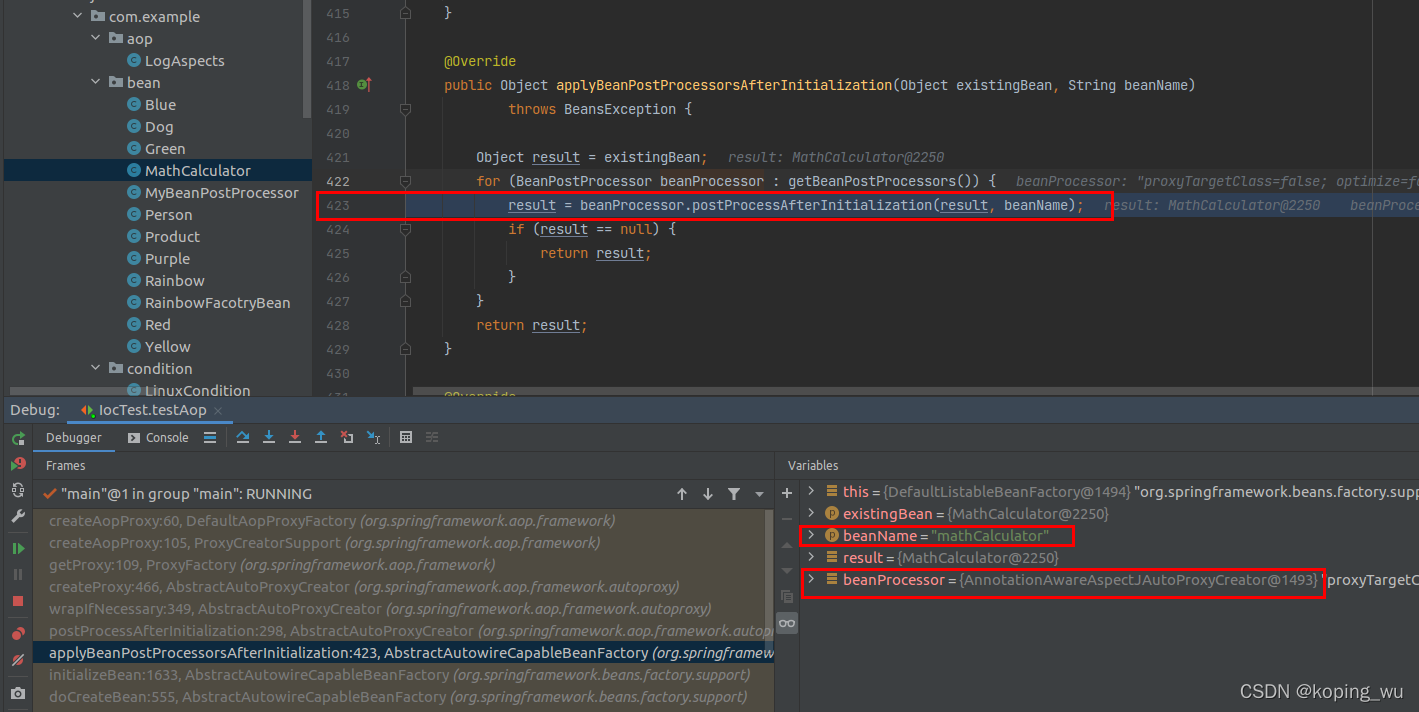Resume program with the green play icon
1419x712 pixels.
pyautogui.click(x=18, y=549)
